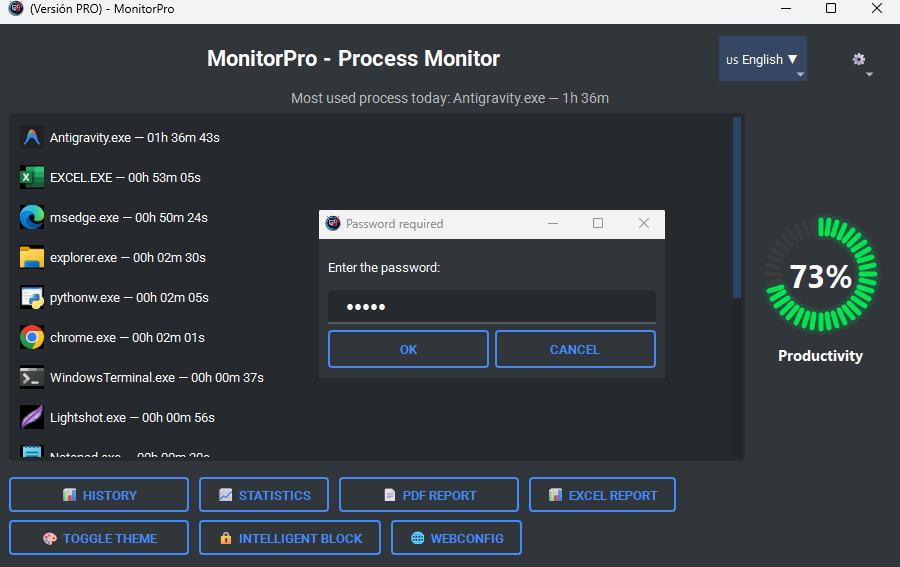Viewport: 900px width, 567px height.
Task: Close the Password required dialog
Action: pyautogui.click(x=644, y=223)
